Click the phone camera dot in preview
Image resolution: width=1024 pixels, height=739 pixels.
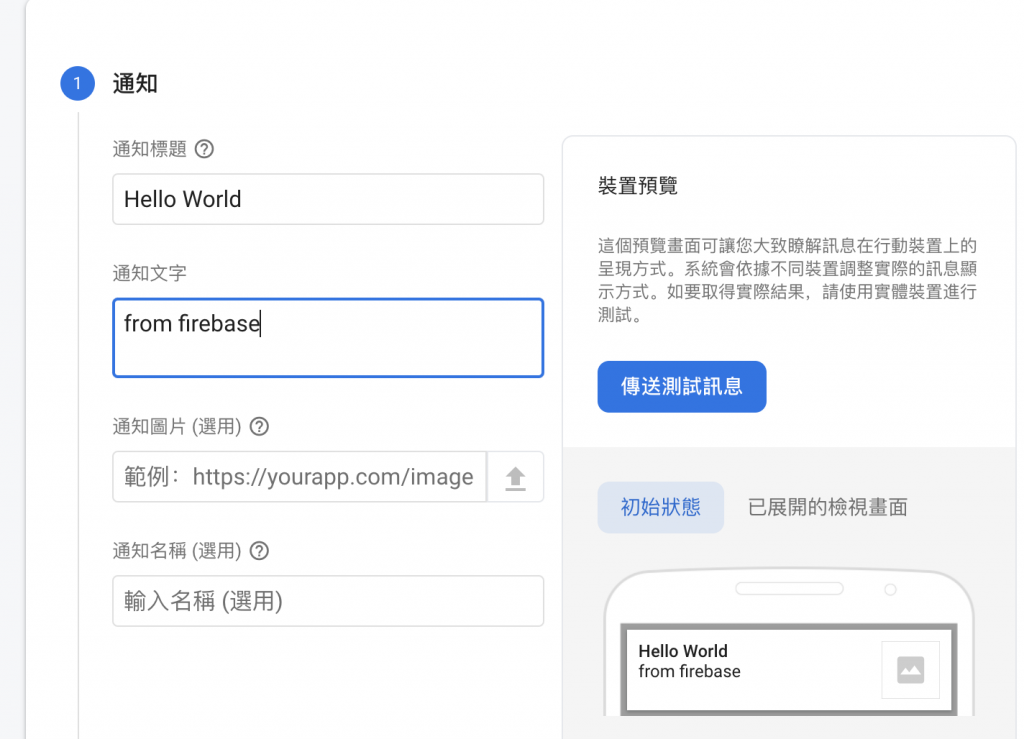pyautogui.click(x=890, y=590)
